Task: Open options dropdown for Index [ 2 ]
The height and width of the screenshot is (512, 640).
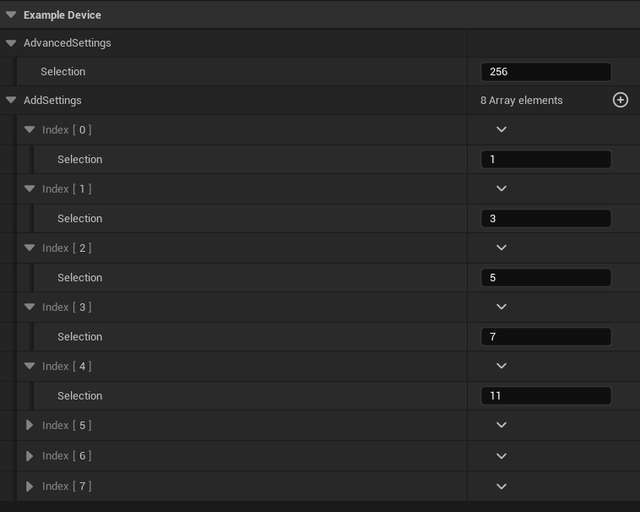Action: click(x=502, y=248)
